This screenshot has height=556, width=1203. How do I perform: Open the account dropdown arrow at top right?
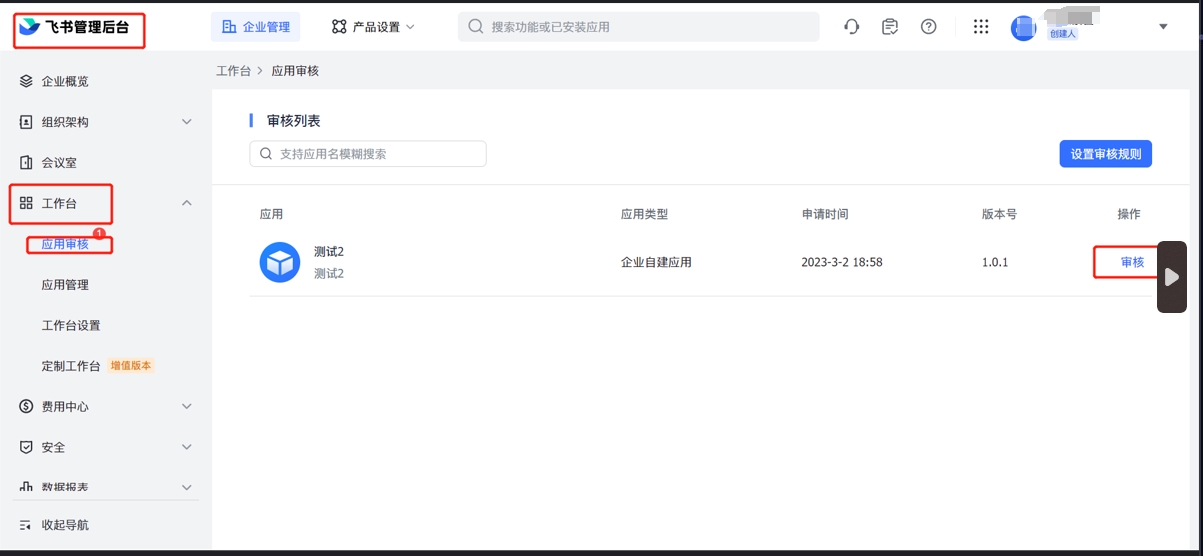(x=1163, y=27)
